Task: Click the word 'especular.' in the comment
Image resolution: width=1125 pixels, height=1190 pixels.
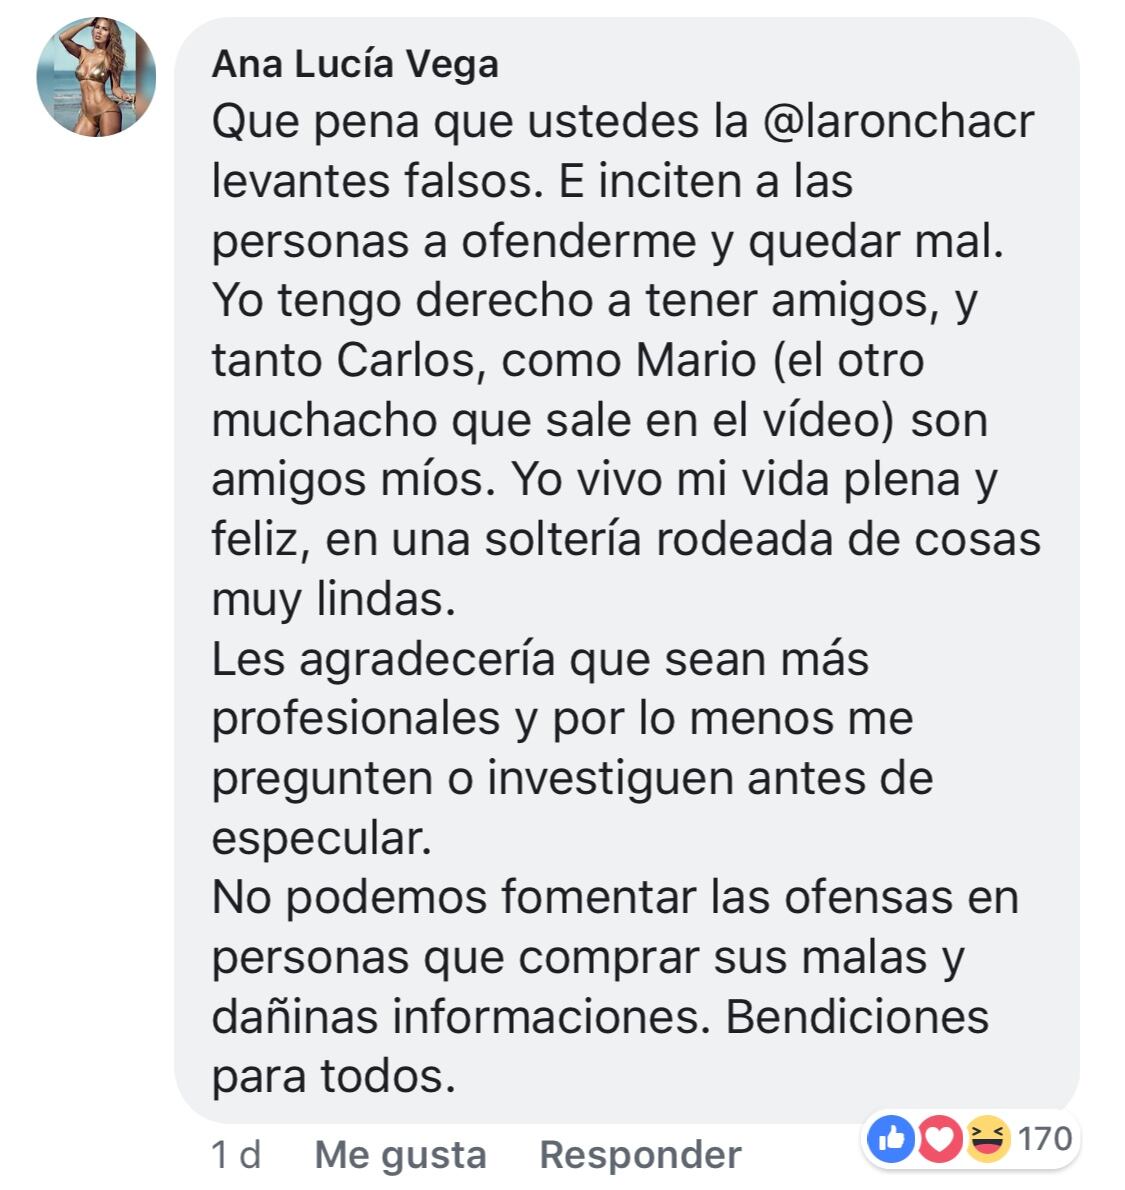Action: coord(322,839)
